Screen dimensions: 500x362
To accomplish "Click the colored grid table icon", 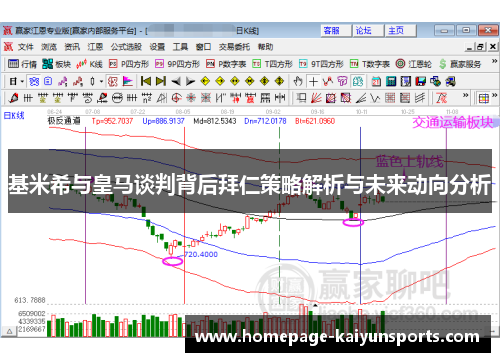I will tap(484, 98).
